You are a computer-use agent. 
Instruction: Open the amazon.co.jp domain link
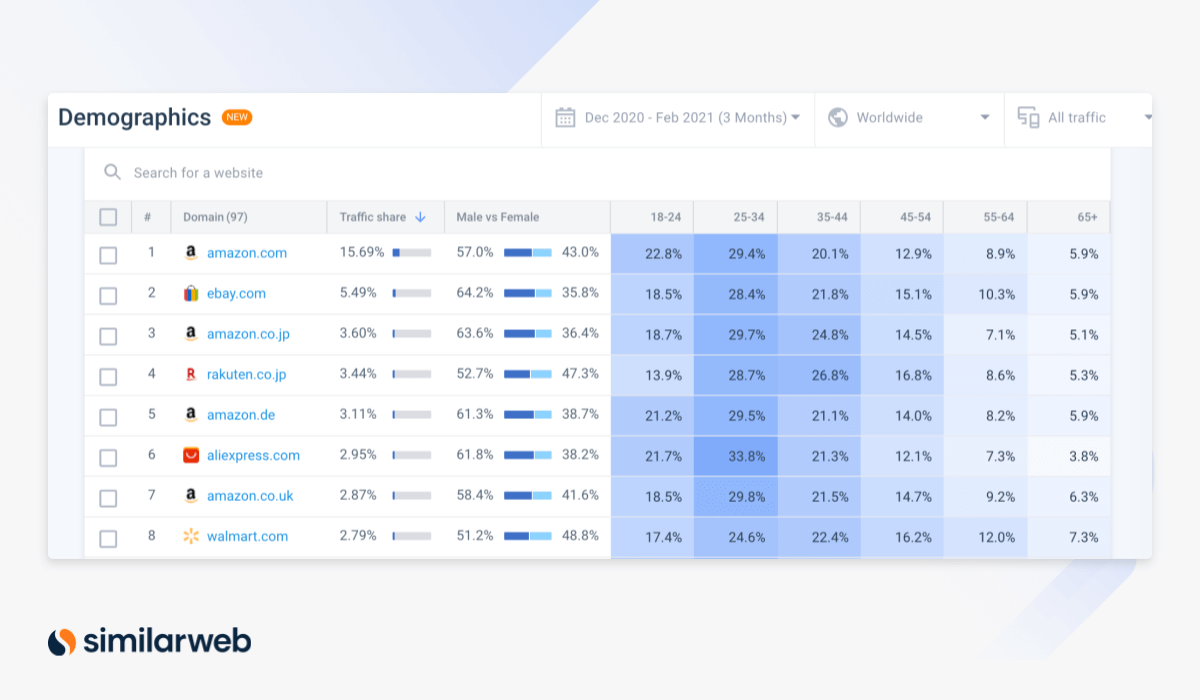click(248, 334)
